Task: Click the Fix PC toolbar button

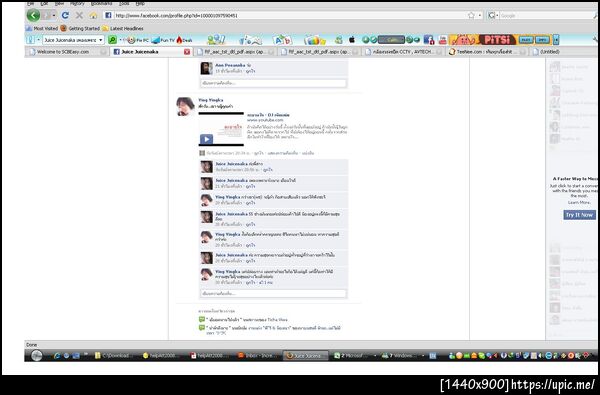Action: tap(138, 40)
